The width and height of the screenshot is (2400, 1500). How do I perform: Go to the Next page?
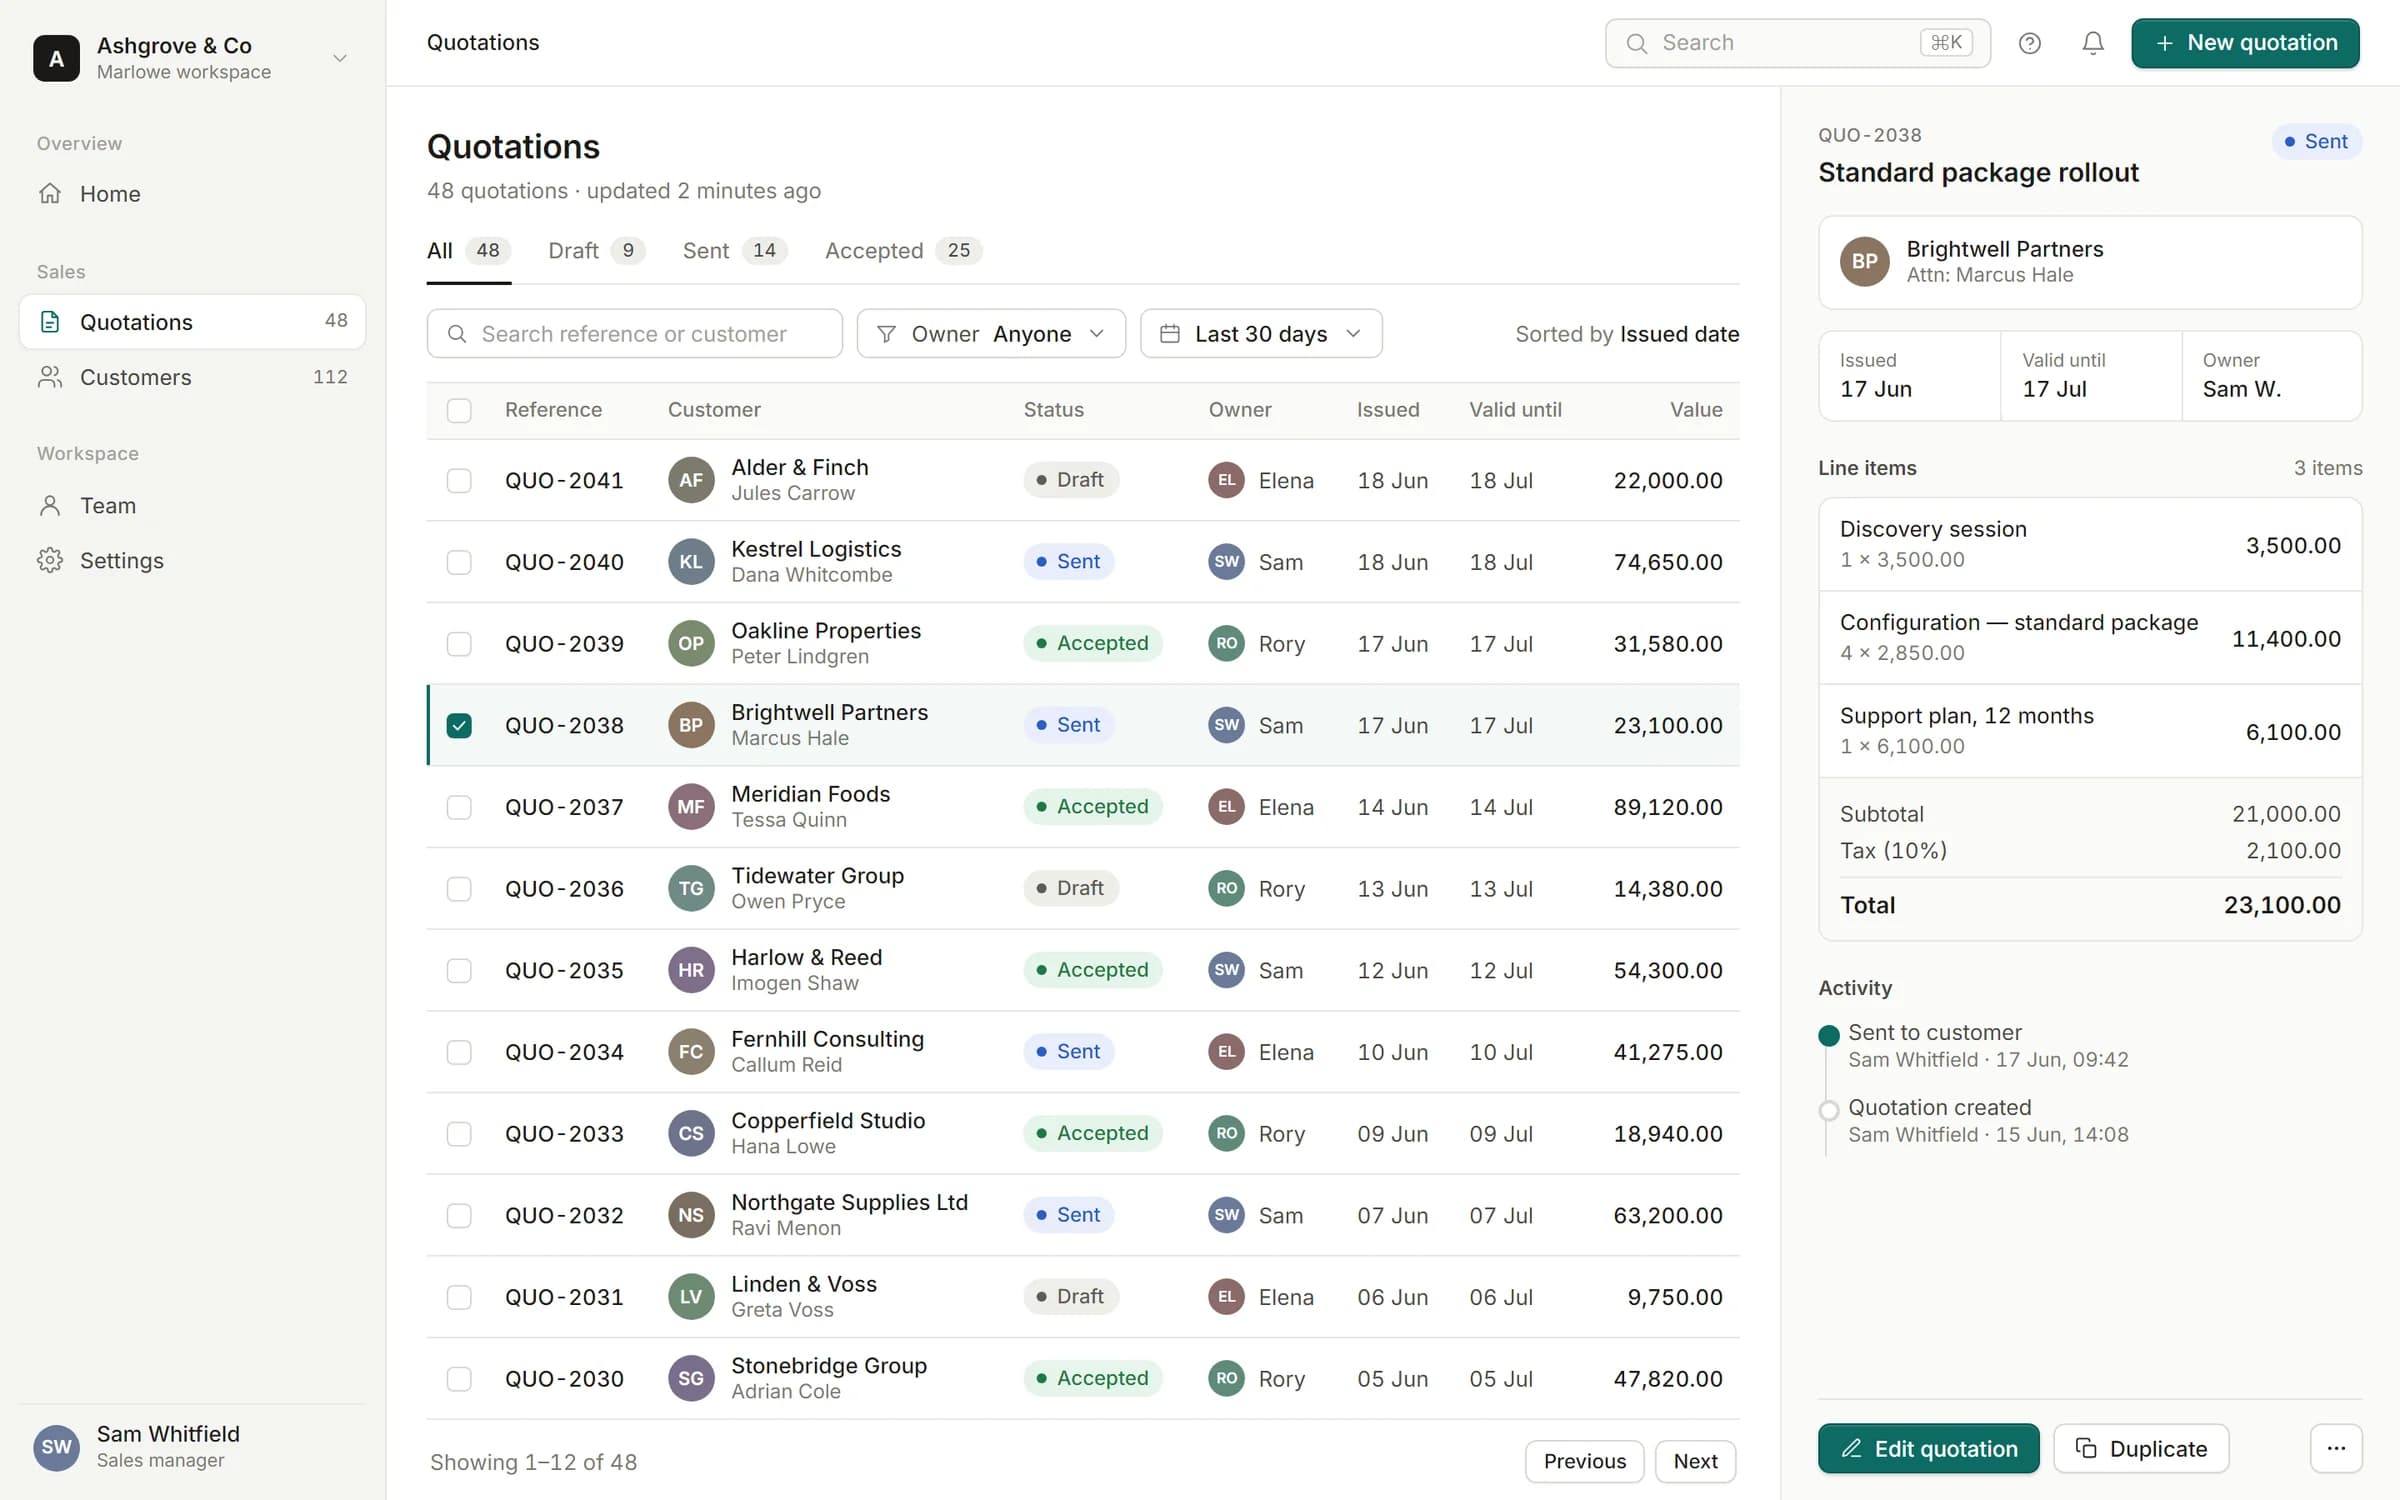pos(1695,1461)
